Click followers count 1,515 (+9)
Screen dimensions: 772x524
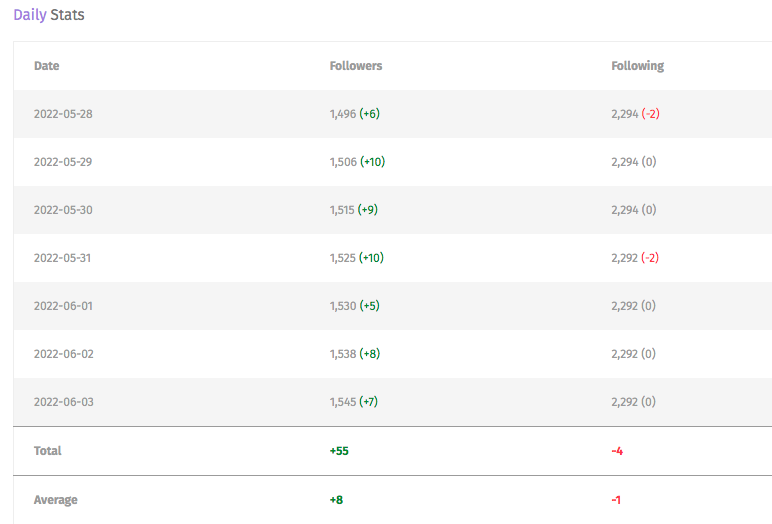(x=354, y=210)
